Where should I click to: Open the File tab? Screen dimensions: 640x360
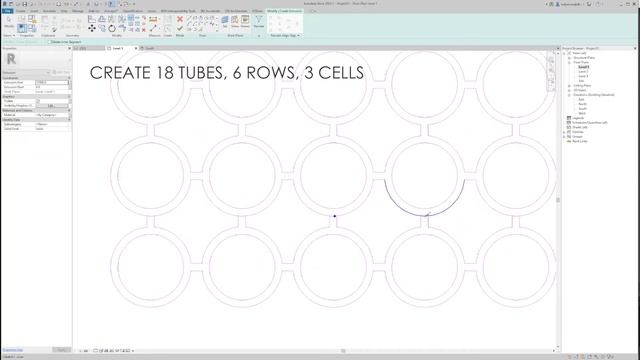click(x=7, y=11)
